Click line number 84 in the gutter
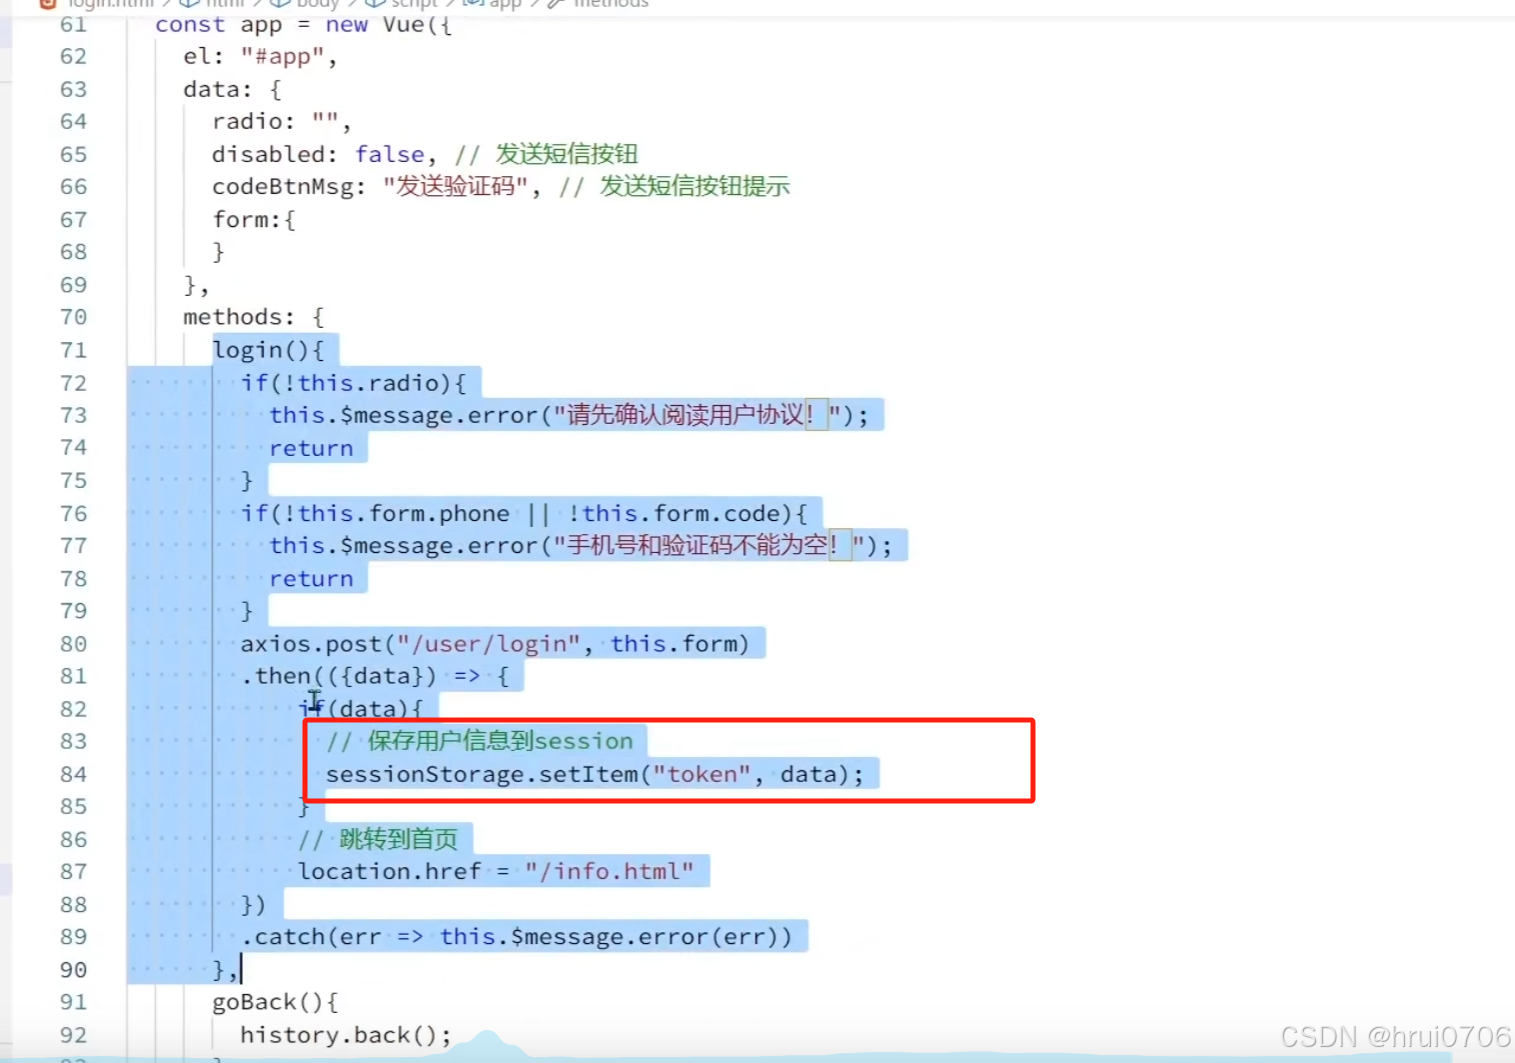 (73, 774)
